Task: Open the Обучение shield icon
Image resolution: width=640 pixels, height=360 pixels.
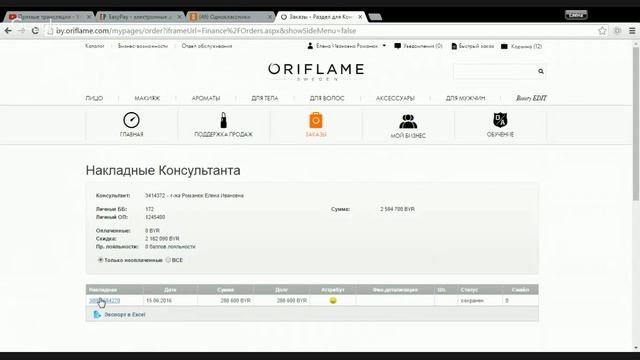Action: point(500,120)
